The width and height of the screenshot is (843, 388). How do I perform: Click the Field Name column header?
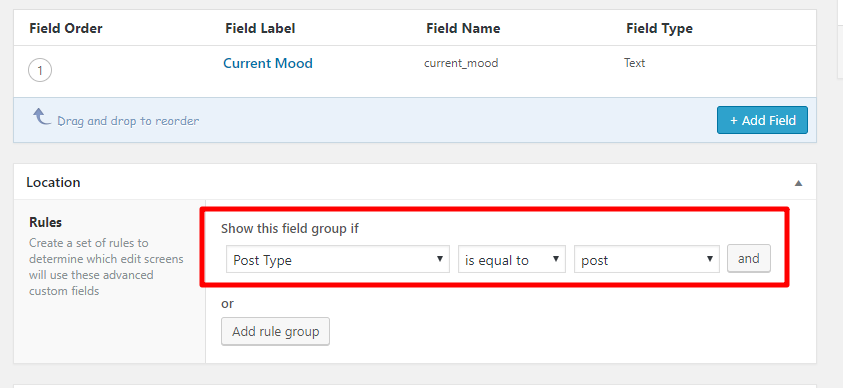click(x=463, y=28)
